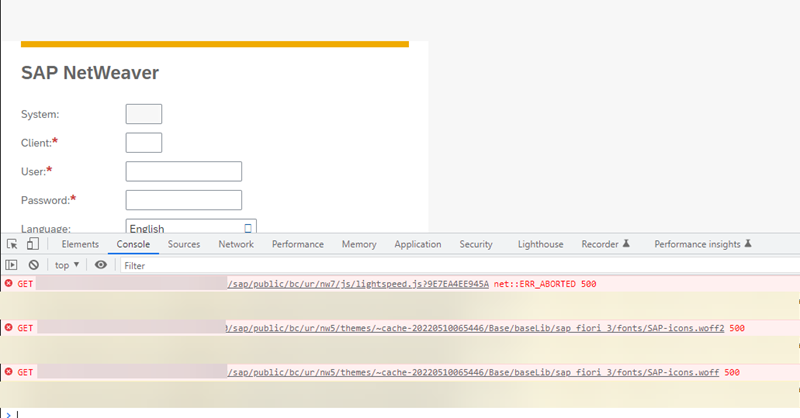Open the Recorder tab
Image resolution: width=800 pixels, height=418 pixels.
click(x=605, y=244)
